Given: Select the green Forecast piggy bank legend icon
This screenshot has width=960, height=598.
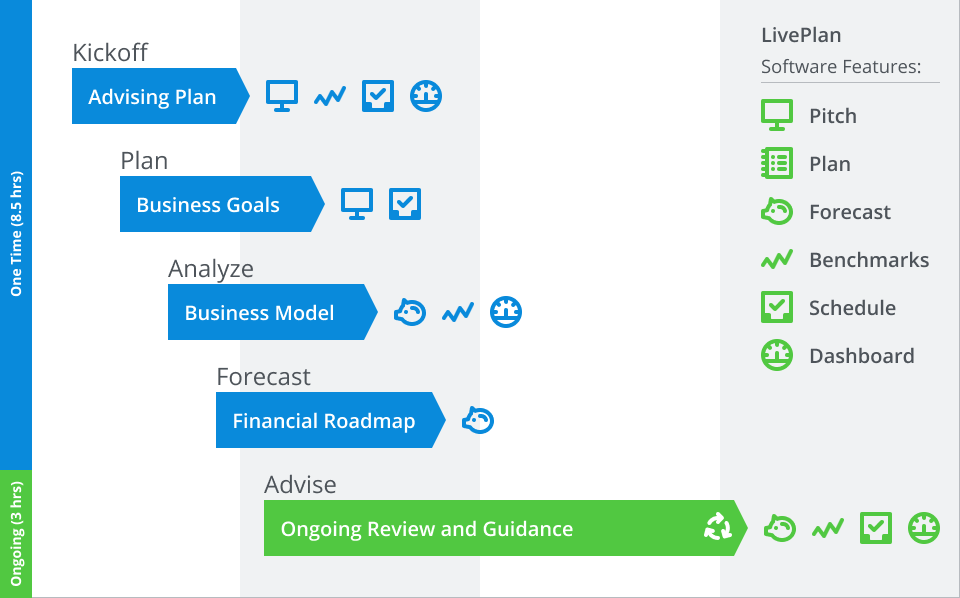Looking at the screenshot, I should pos(777,212).
